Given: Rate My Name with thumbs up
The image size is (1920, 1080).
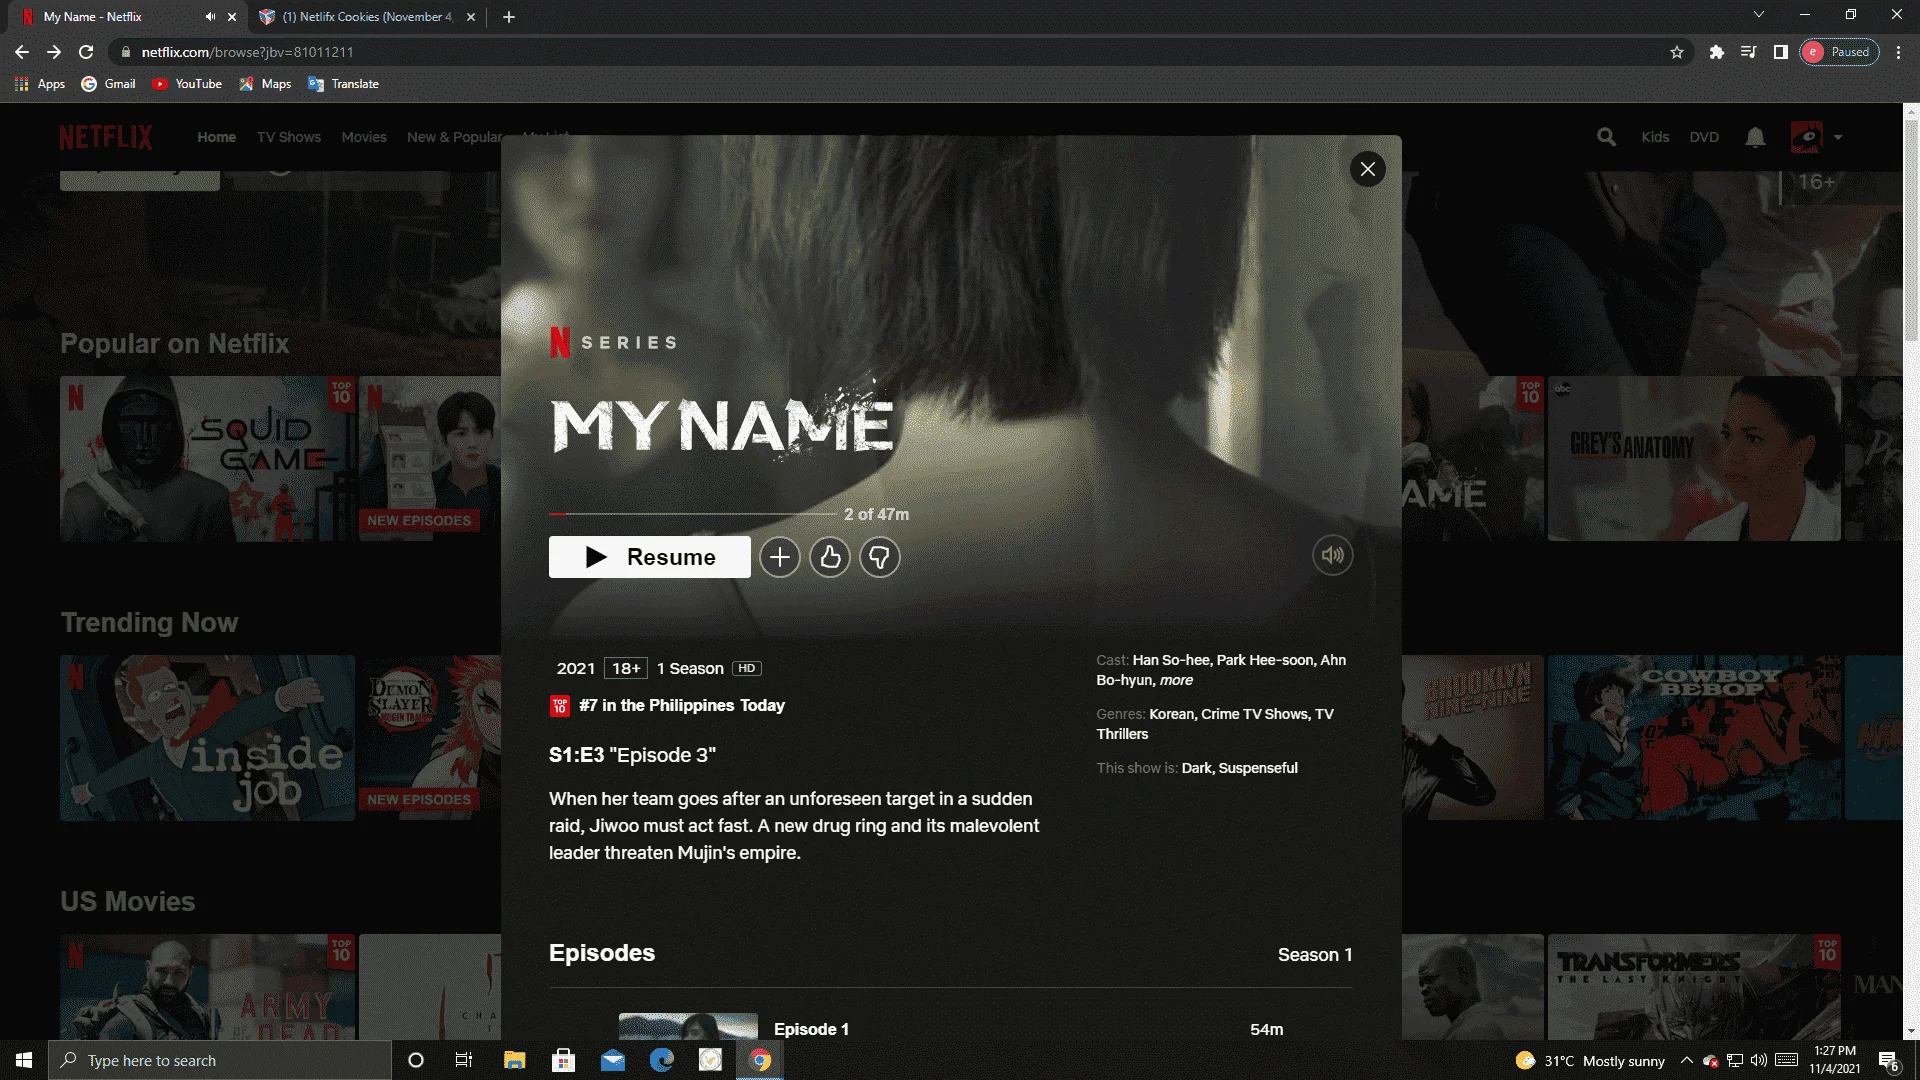Looking at the screenshot, I should pyautogui.click(x=830, y=557).
